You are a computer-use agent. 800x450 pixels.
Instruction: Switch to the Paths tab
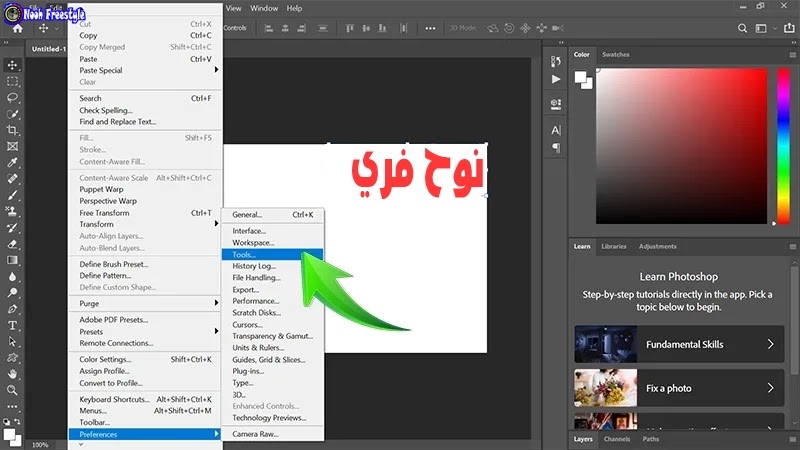coord(651,439)
